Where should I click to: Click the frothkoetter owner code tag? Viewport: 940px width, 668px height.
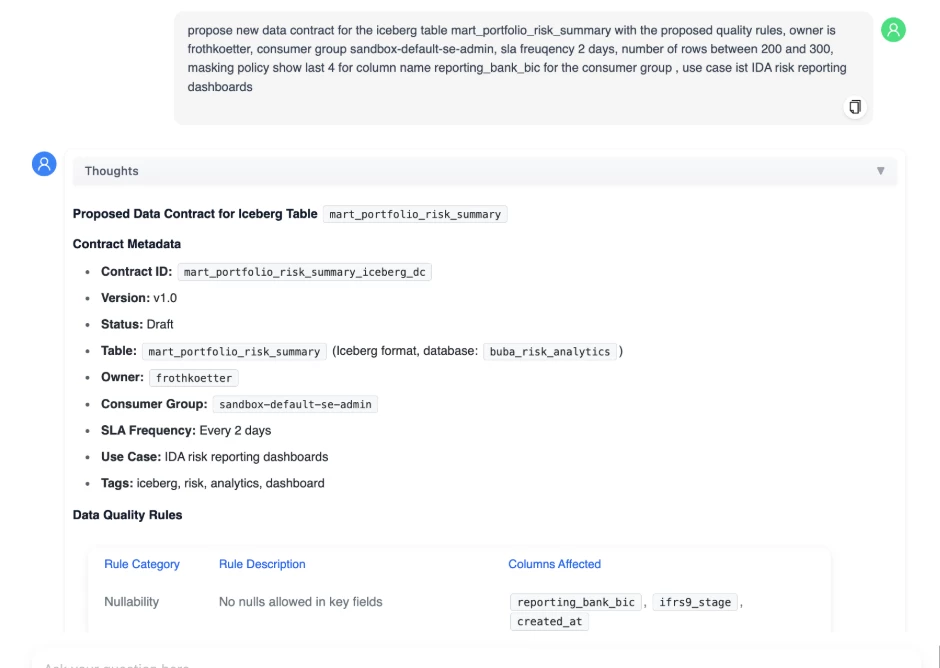pos(194,378)
